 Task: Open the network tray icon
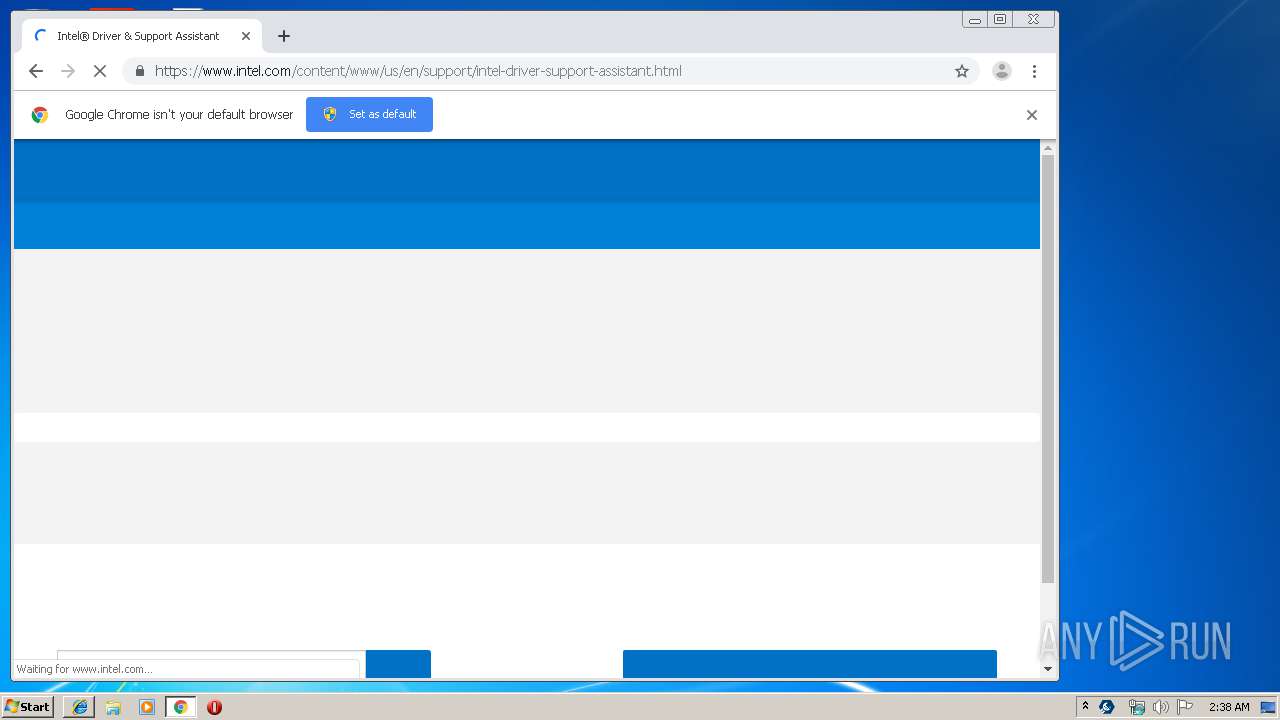(x=1136, y=707)
